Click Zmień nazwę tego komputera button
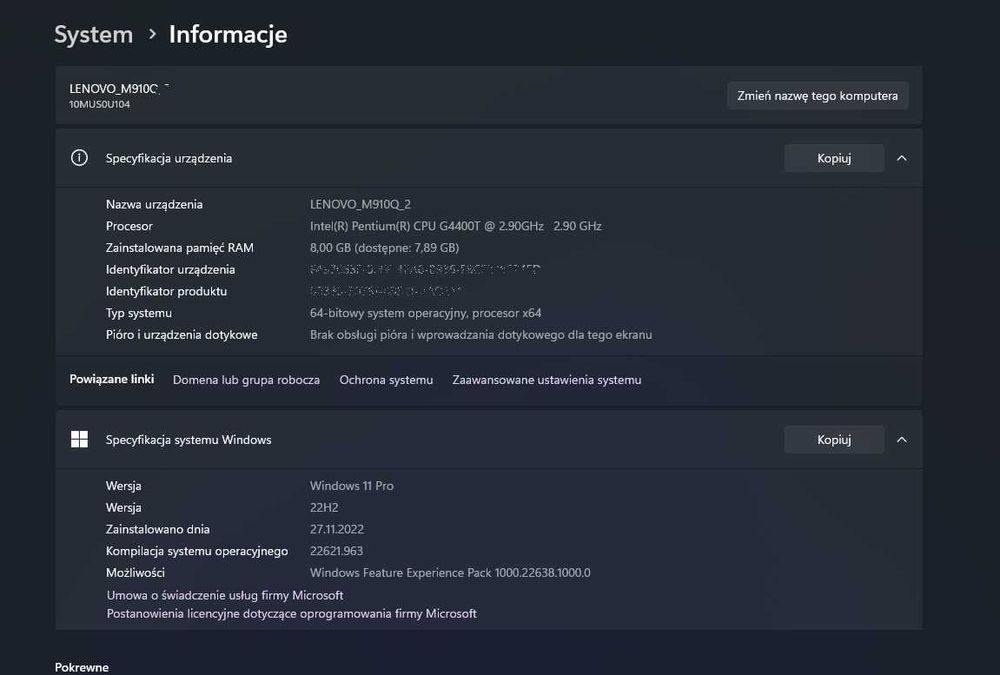This screenshot has width=1000, height=675. coord(818,96)
